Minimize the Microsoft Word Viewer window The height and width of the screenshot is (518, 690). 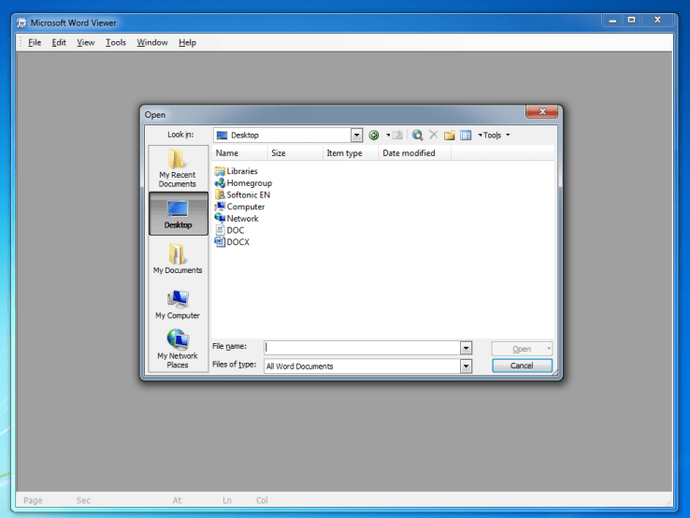pyautogui.click(x=613, y=20)
